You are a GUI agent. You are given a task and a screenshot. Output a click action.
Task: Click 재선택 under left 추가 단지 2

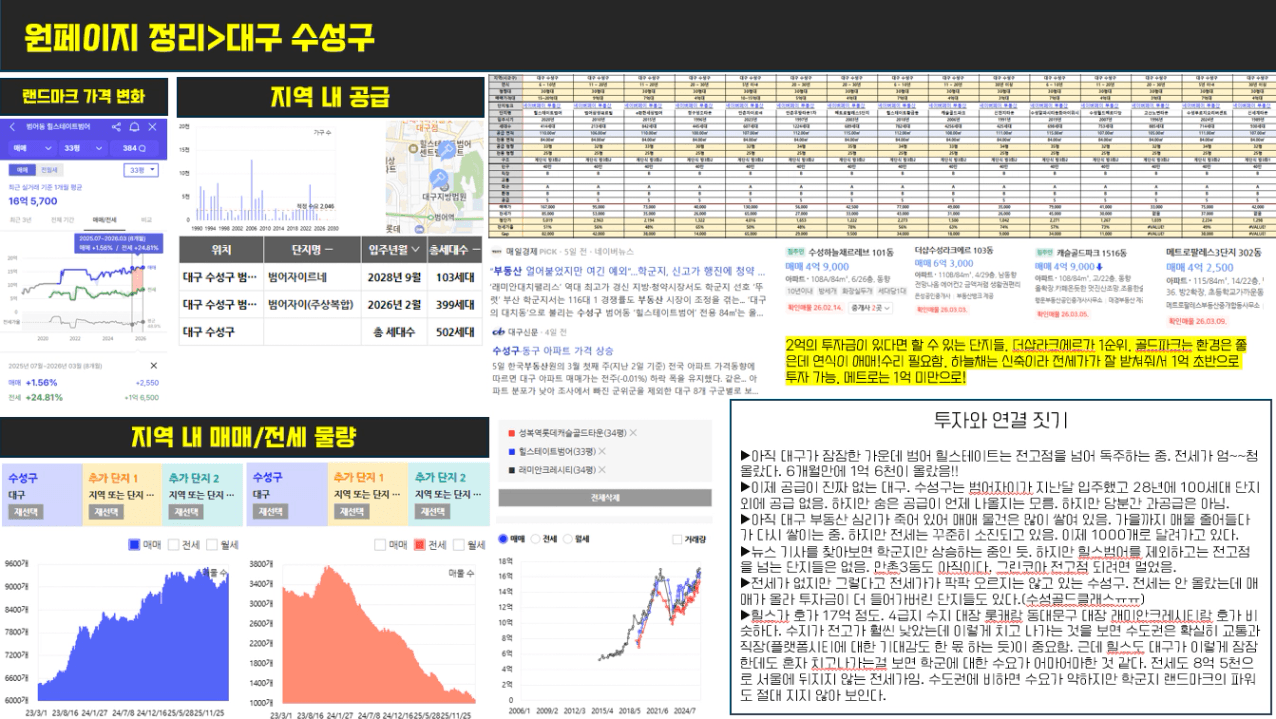(x=185, y=511)
